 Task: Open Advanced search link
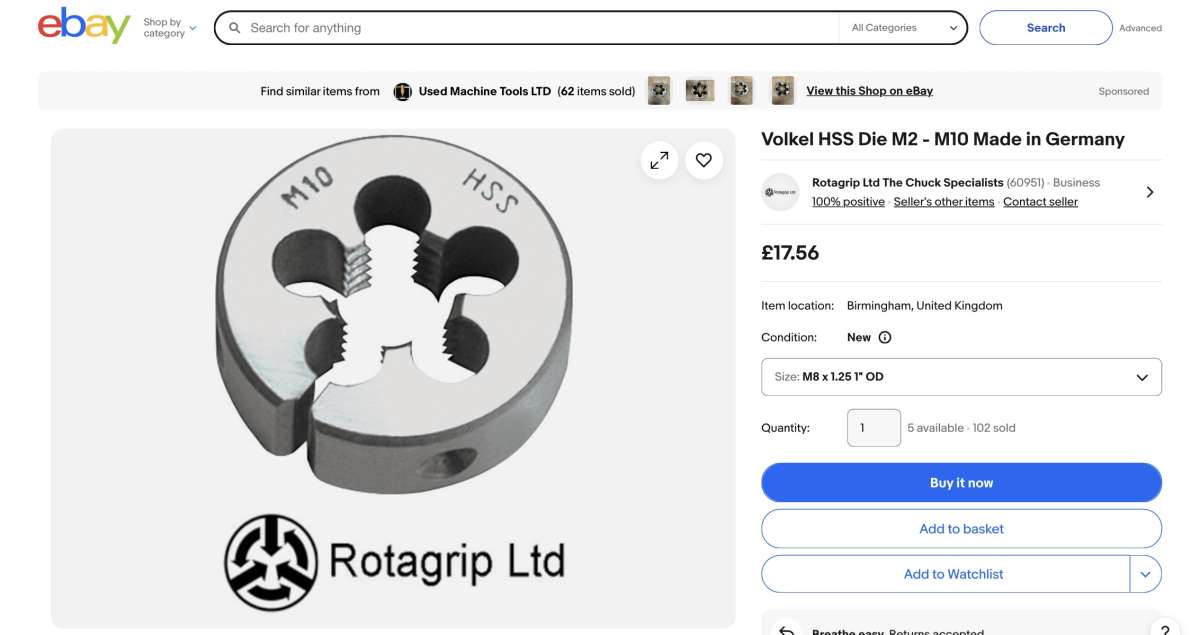point(1140,28)
